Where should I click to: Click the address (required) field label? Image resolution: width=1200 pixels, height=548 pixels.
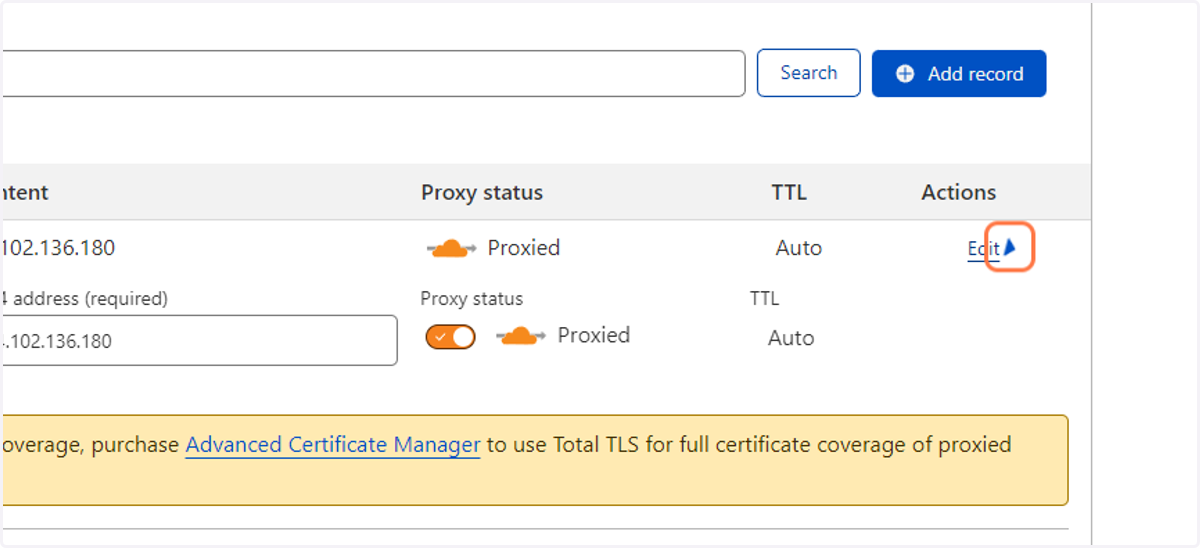84,299
